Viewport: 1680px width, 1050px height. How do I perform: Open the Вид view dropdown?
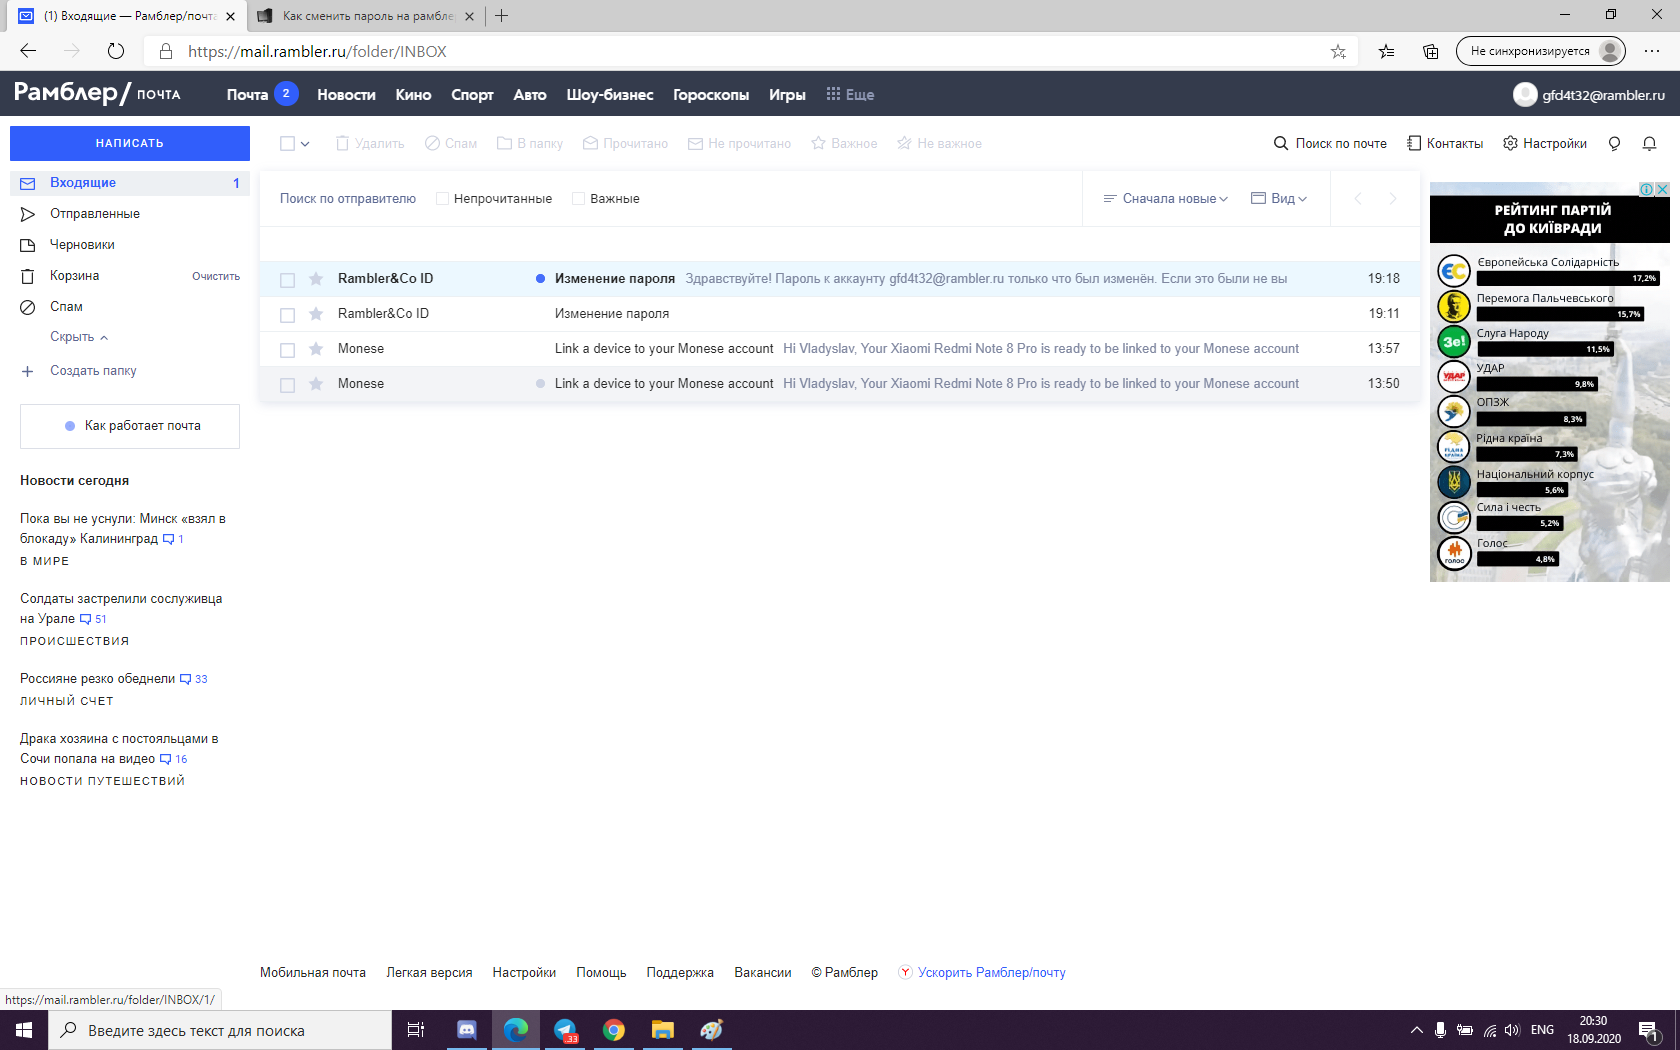click(x=1279, y=199)
